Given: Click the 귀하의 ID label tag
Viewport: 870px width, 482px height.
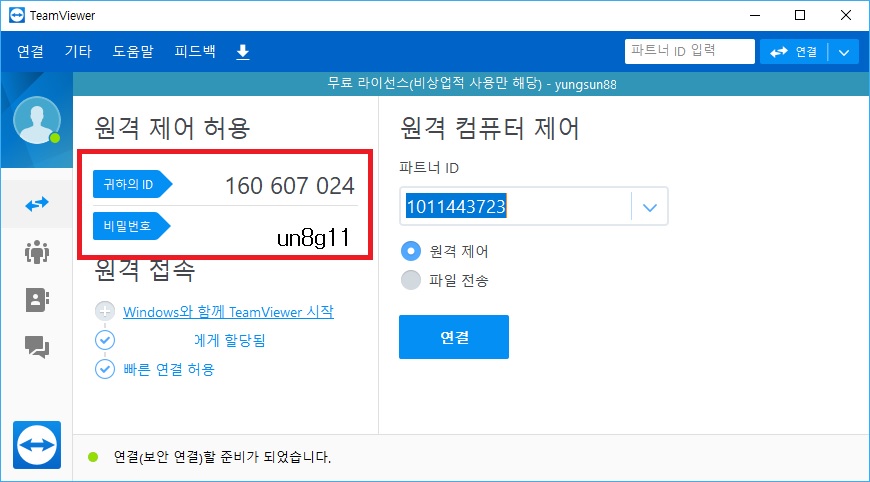Looking at the screenshot, I should [133, 184].
